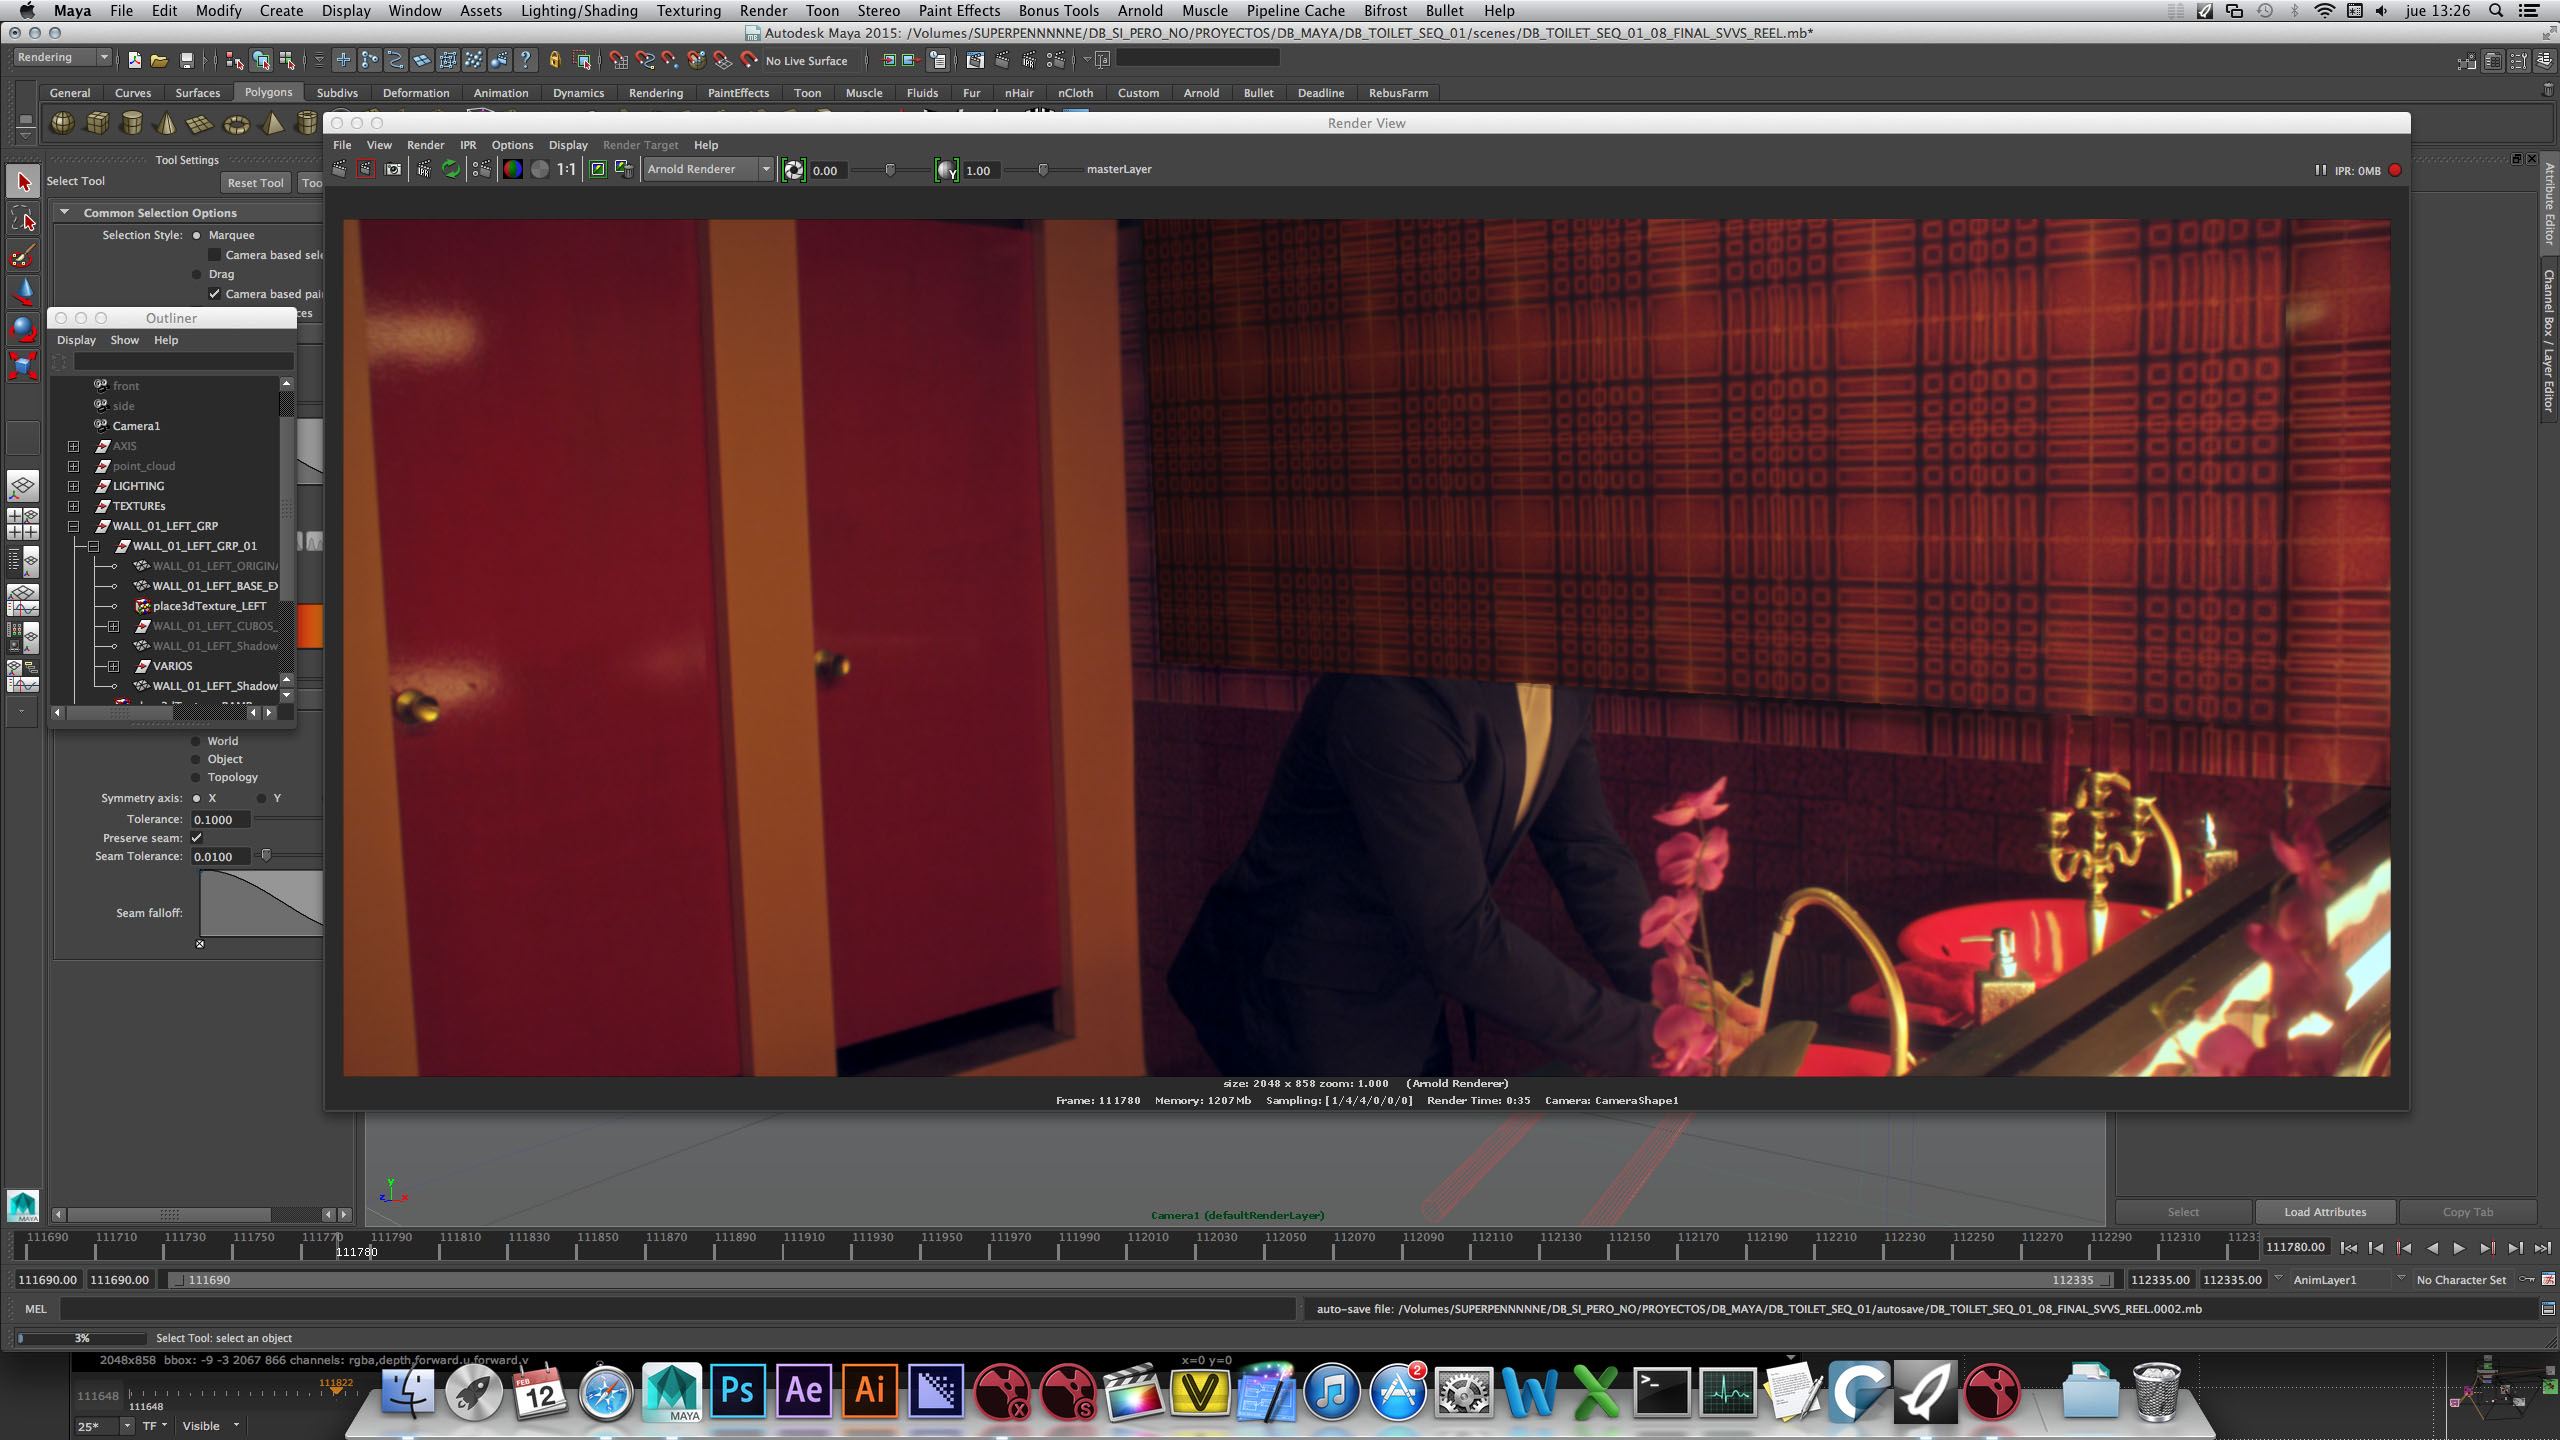
Task: Select the World symmetry radio option
Action: point(196,741)
